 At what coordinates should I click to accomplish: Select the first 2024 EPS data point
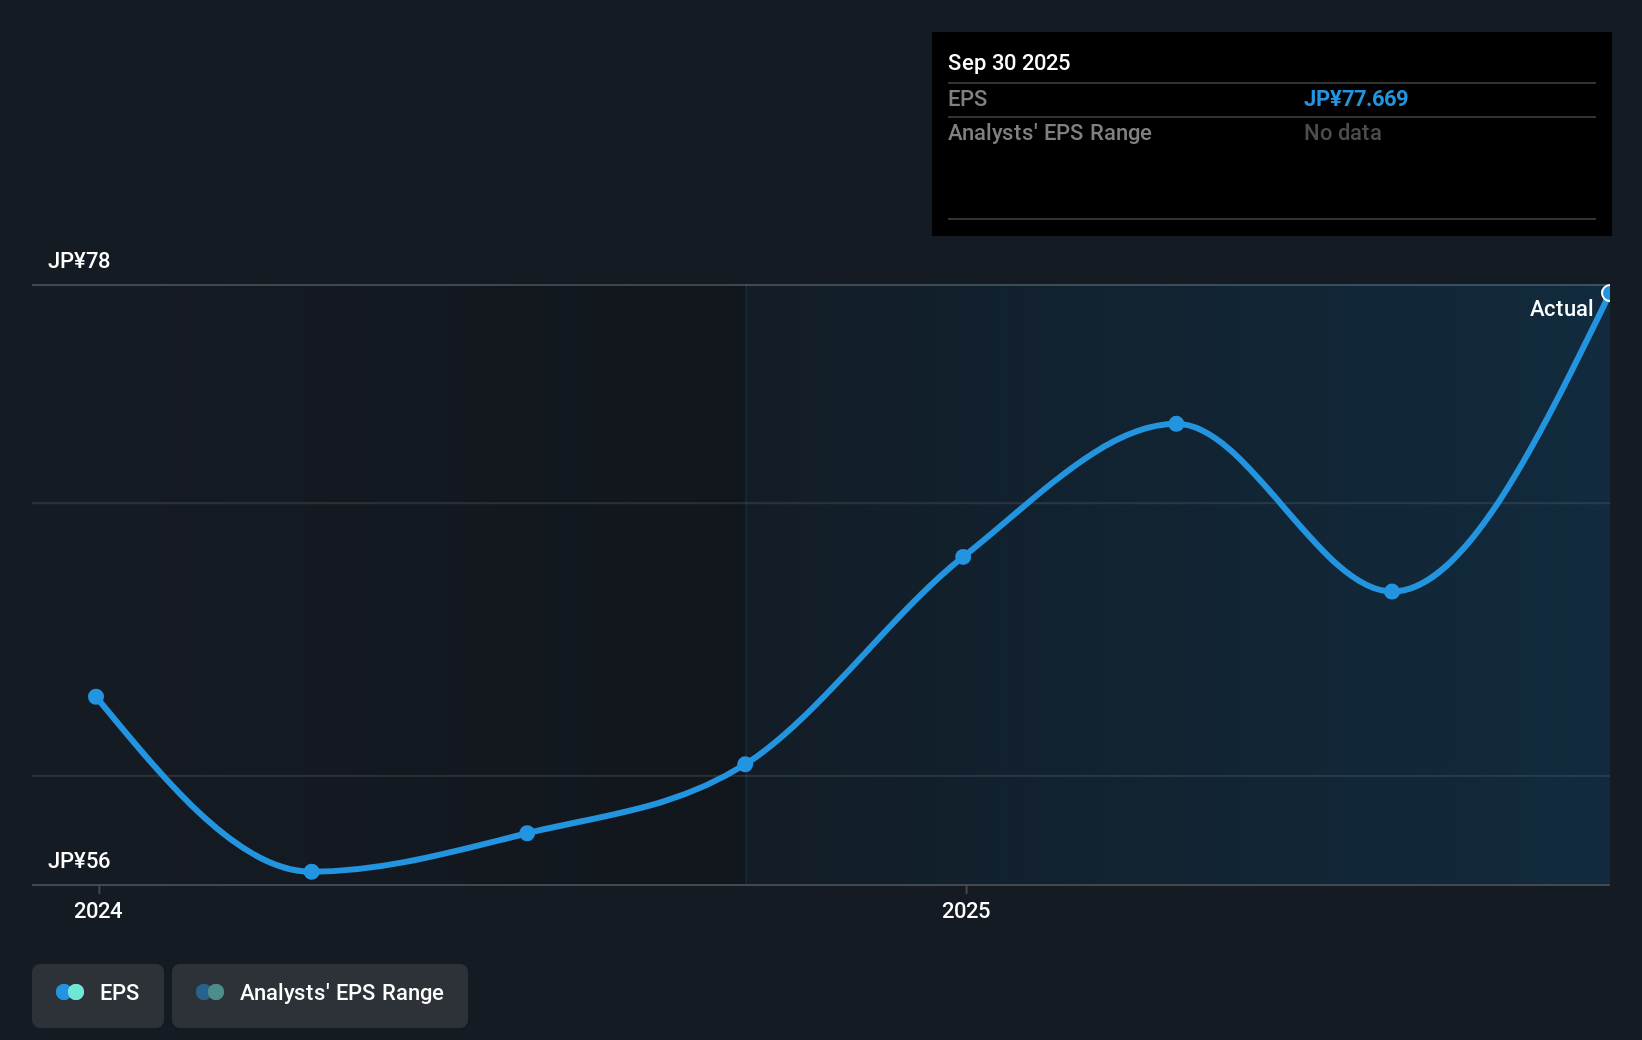pos(96,696)
